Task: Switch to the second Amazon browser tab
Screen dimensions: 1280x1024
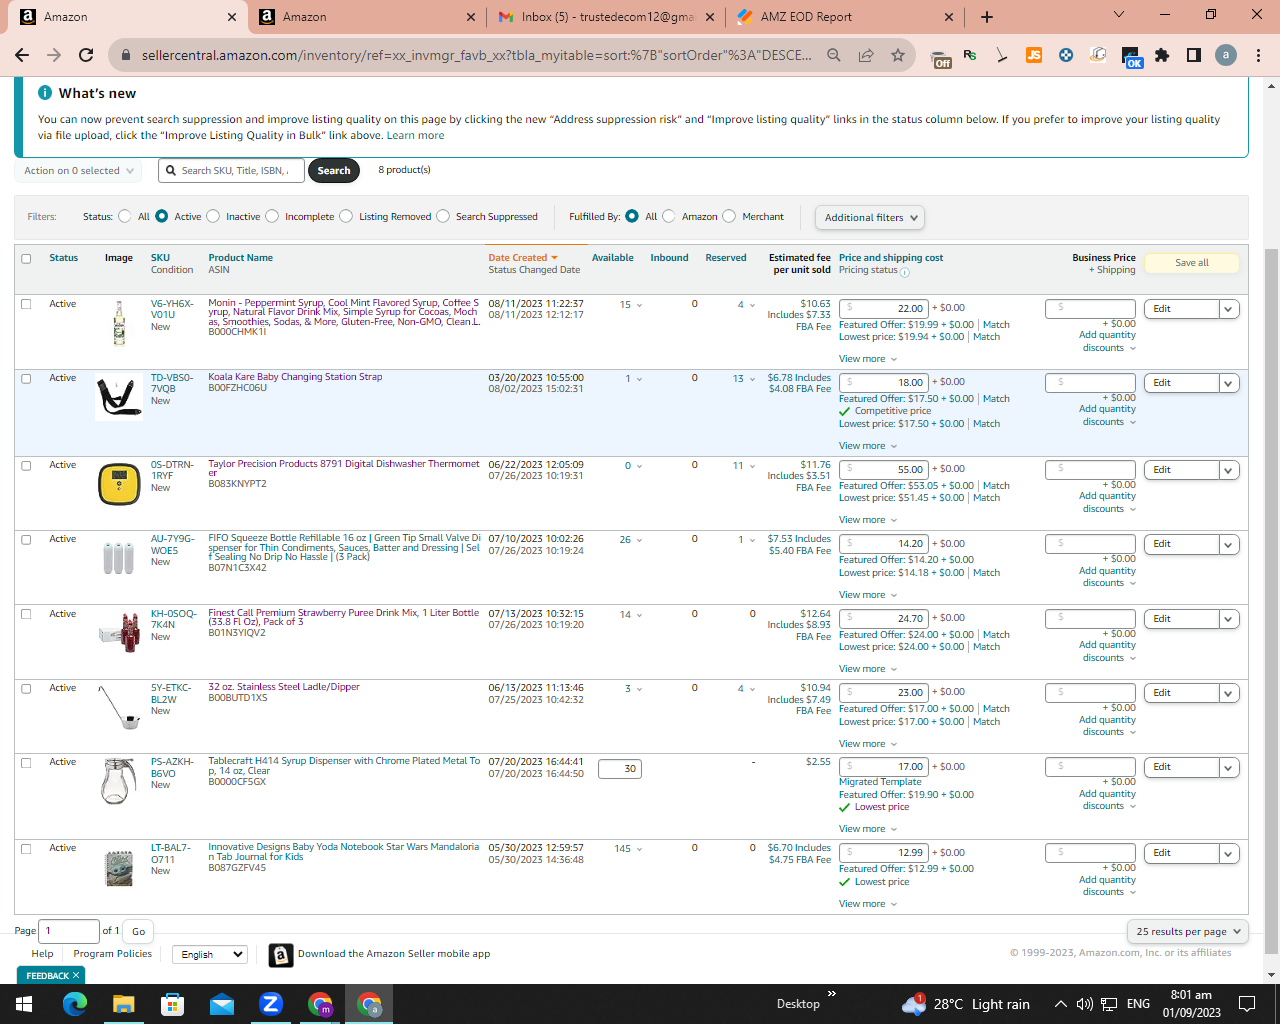Action: (x=366, y=17)
